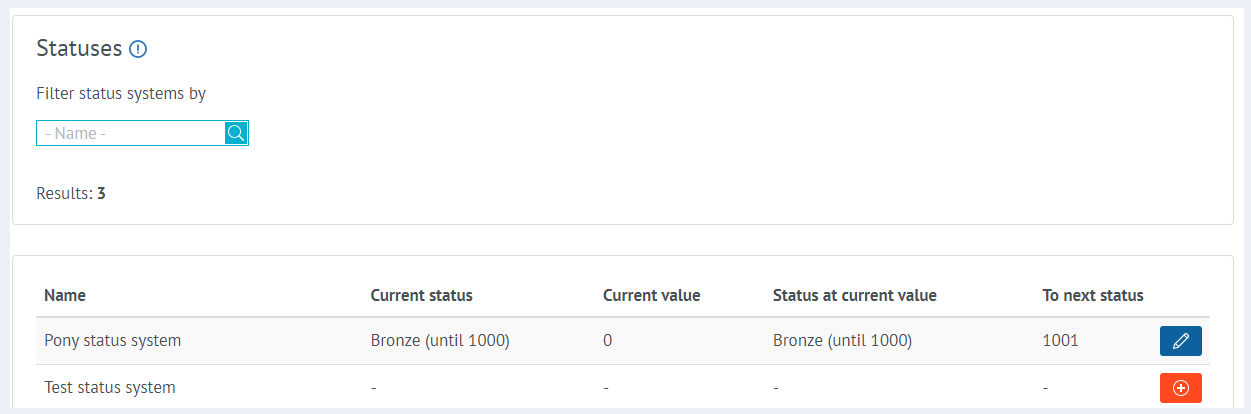
Task: Click the Name column header
Action: click(x=65, y=295)
